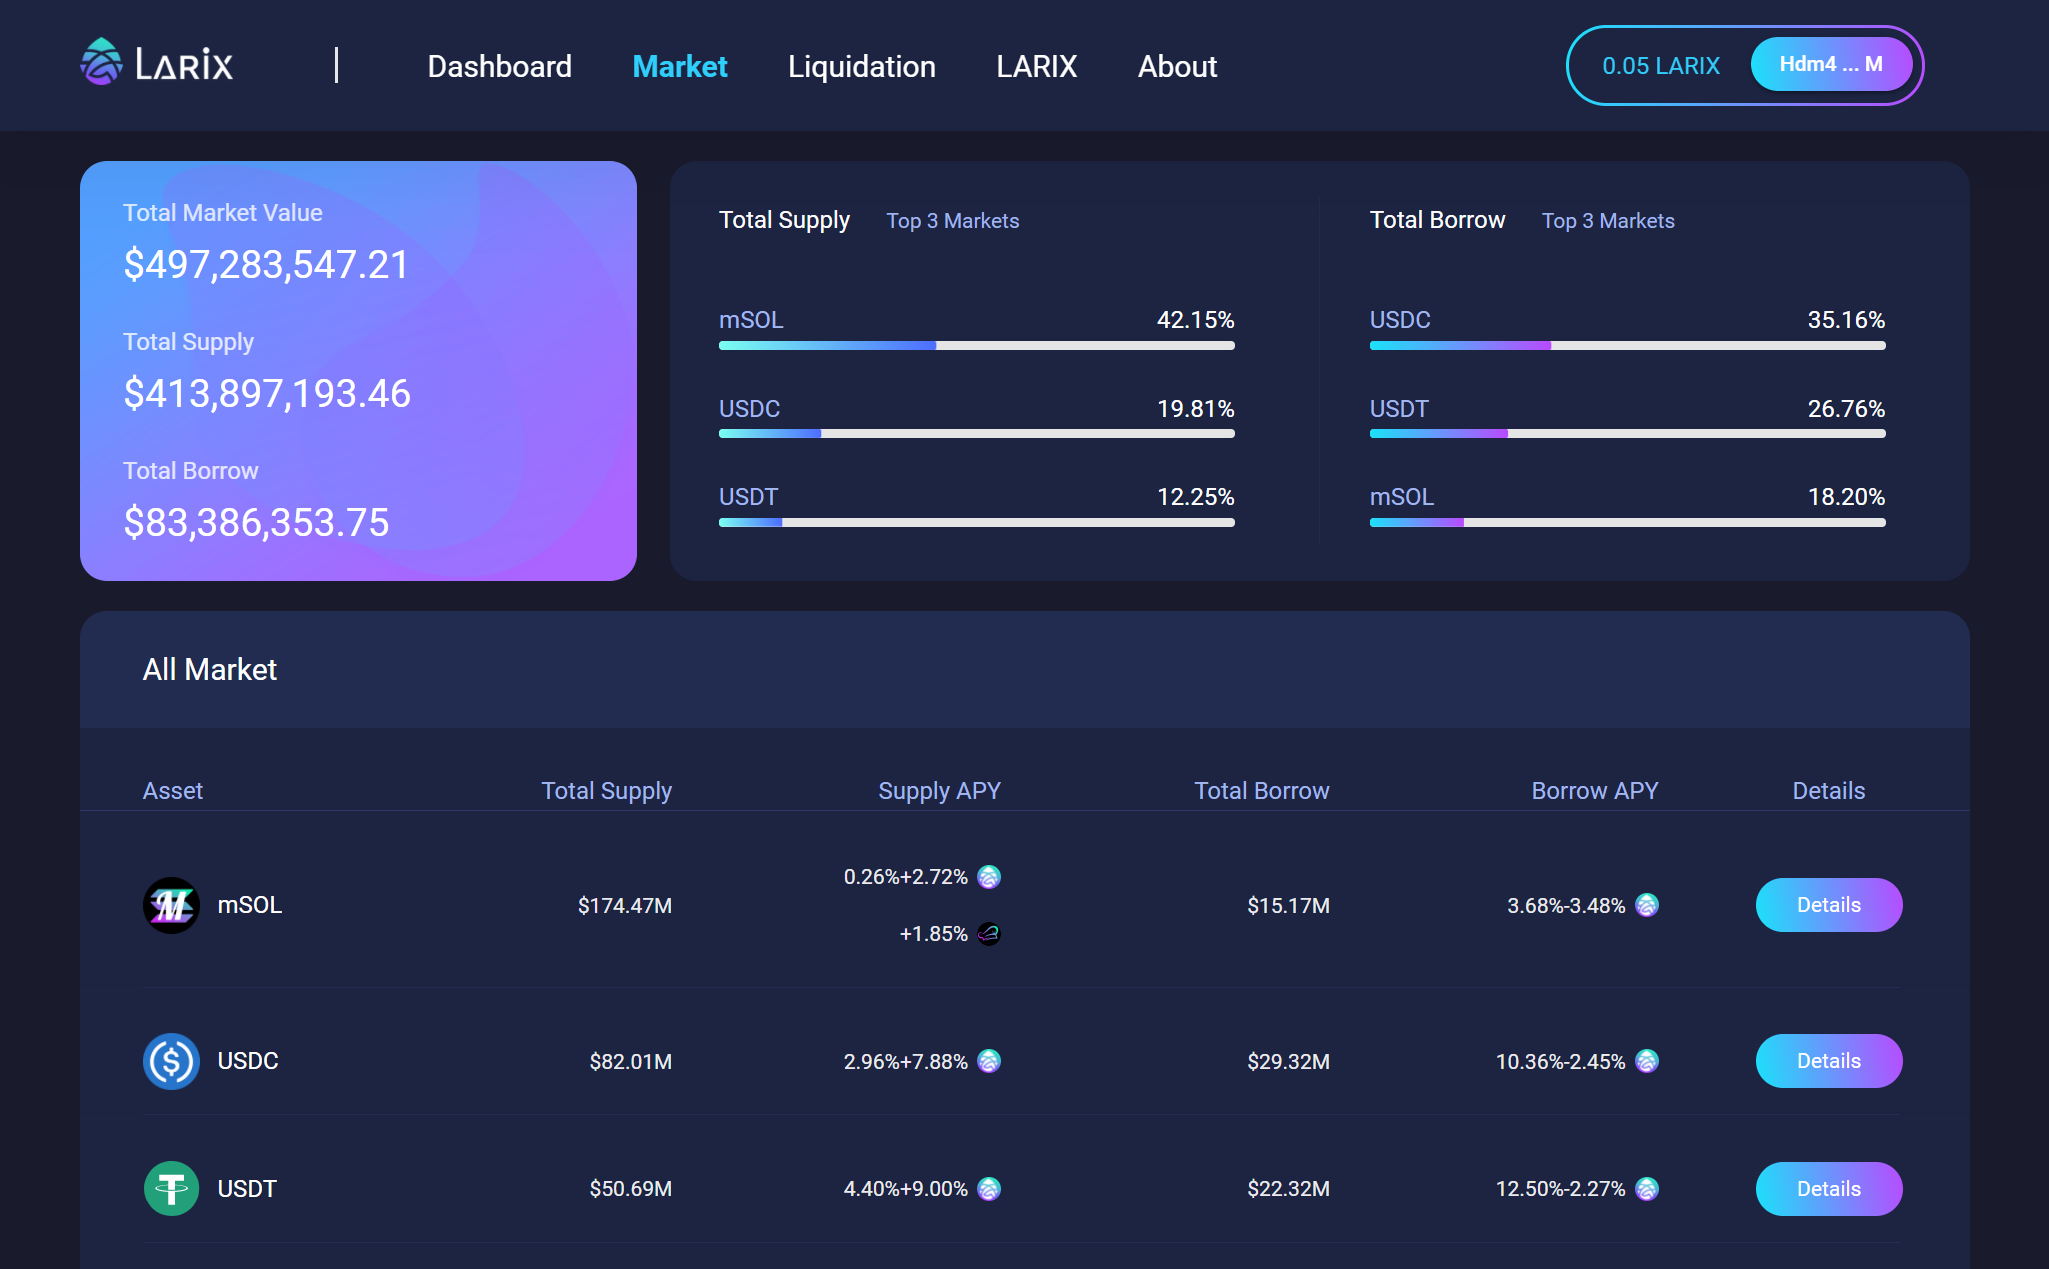Click the mSOL token icon

tap(171, 905)
